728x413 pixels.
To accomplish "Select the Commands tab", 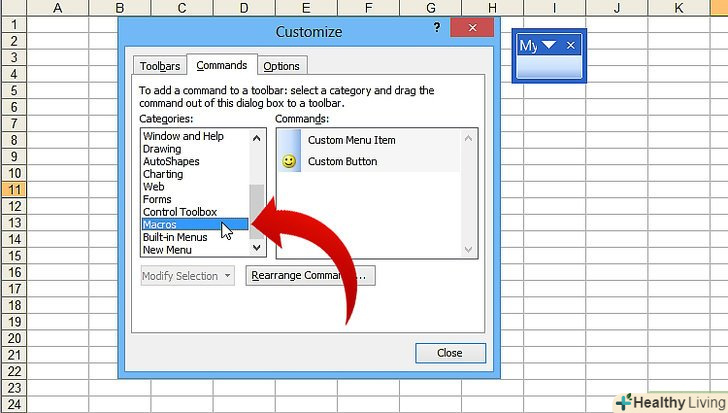I will click(x=222, y=65).
